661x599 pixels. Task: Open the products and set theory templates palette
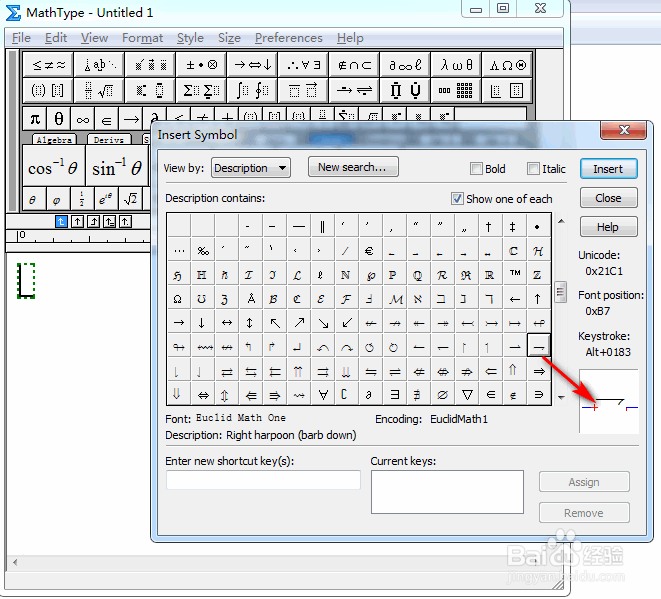pos(405,90)
